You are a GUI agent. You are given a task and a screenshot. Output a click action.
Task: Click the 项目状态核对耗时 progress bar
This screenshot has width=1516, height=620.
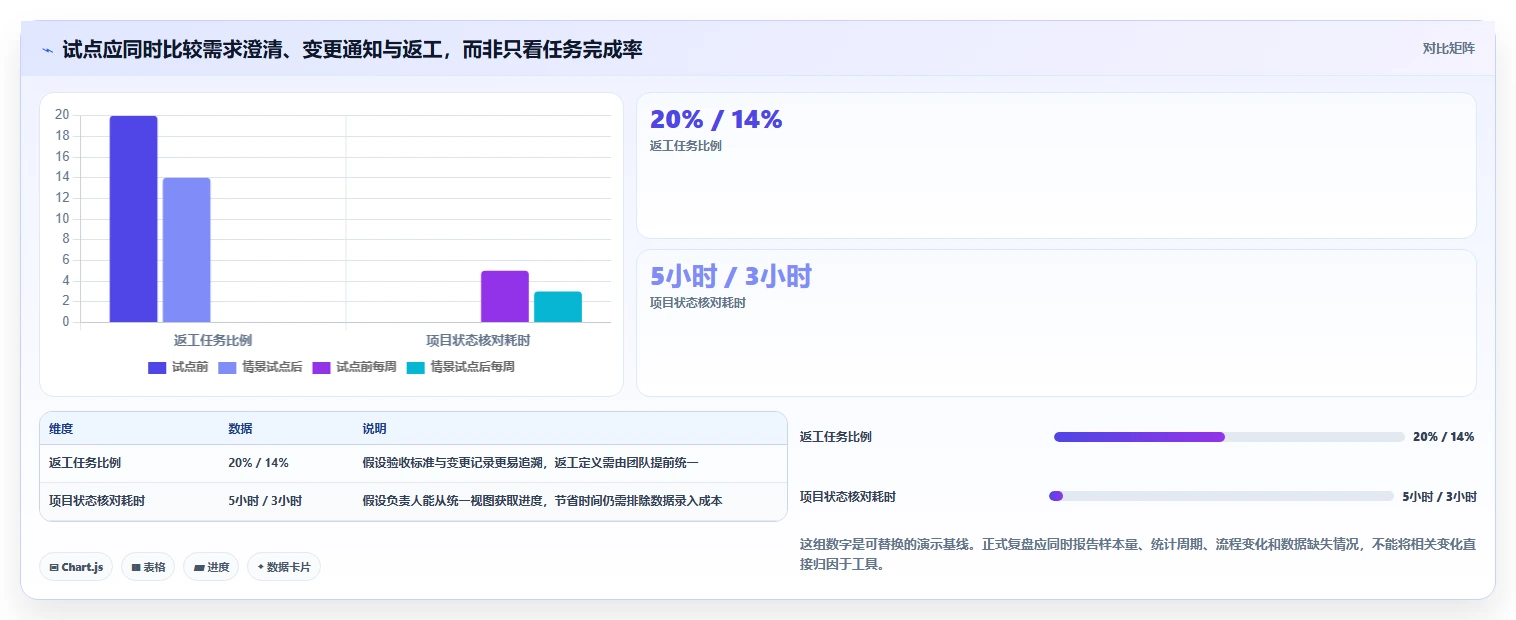coord(1221,496)
